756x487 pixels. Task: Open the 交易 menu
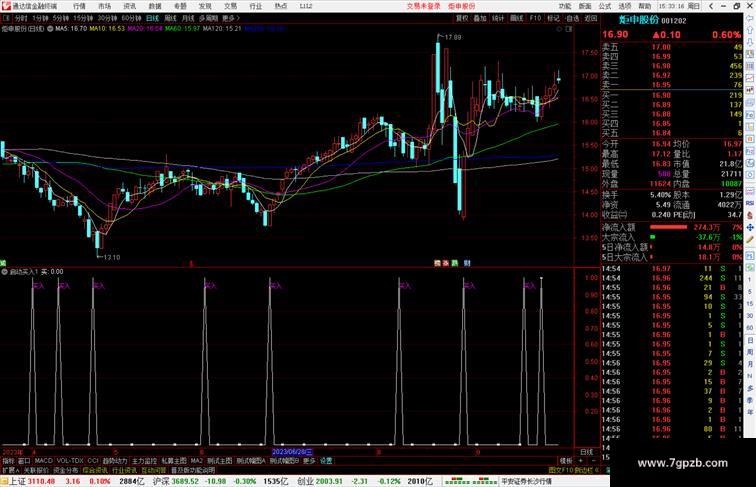click(230, 6)
